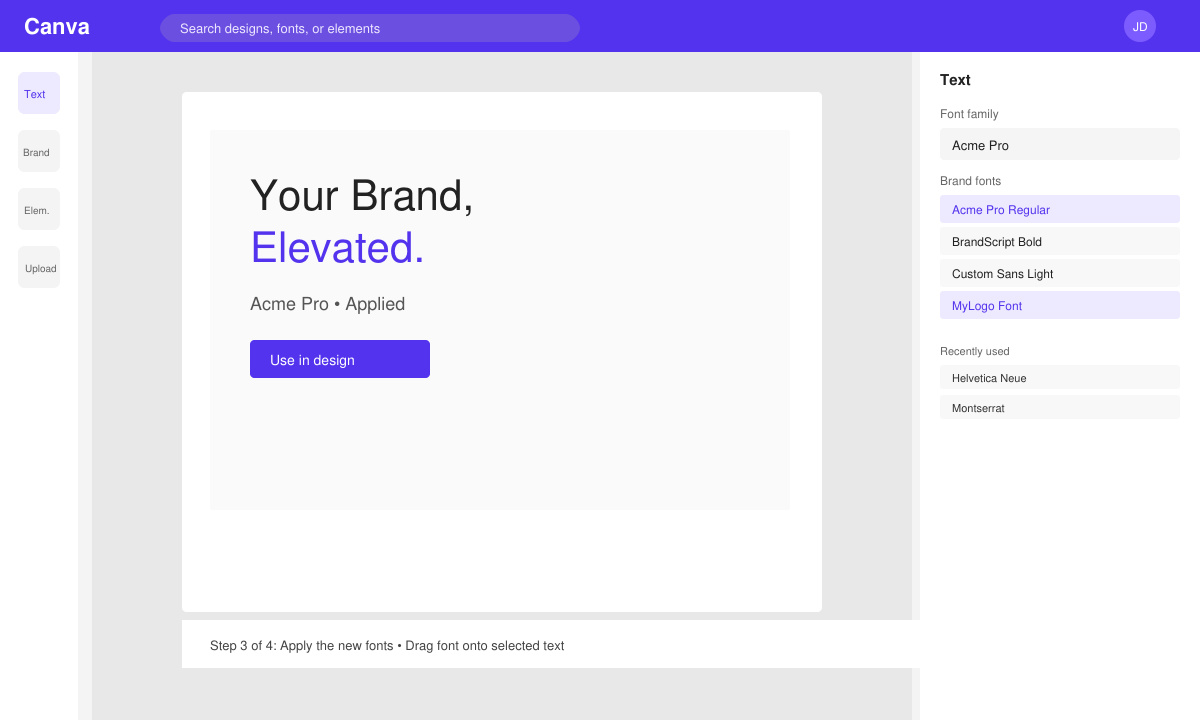The image size is (1200, 720).
Task: Click the Canva logo
Action: pos(57,27)
